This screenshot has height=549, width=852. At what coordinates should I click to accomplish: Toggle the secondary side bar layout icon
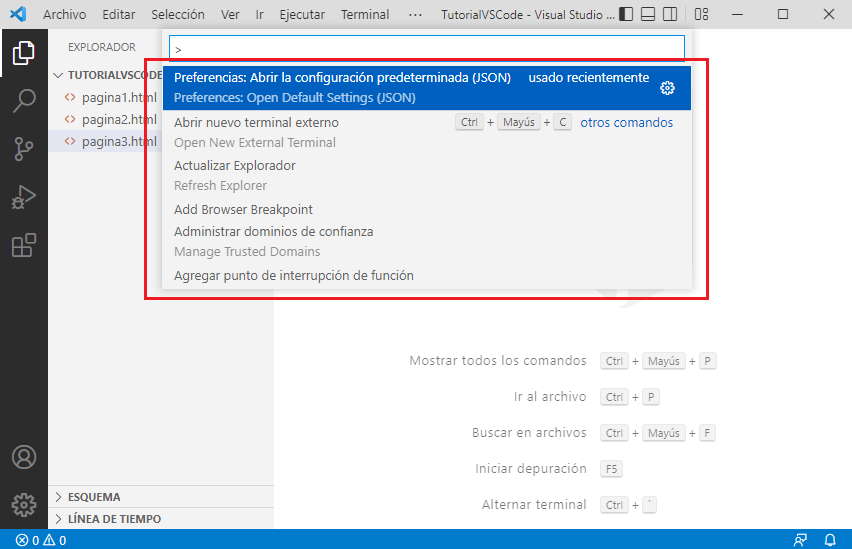point(671,14)
